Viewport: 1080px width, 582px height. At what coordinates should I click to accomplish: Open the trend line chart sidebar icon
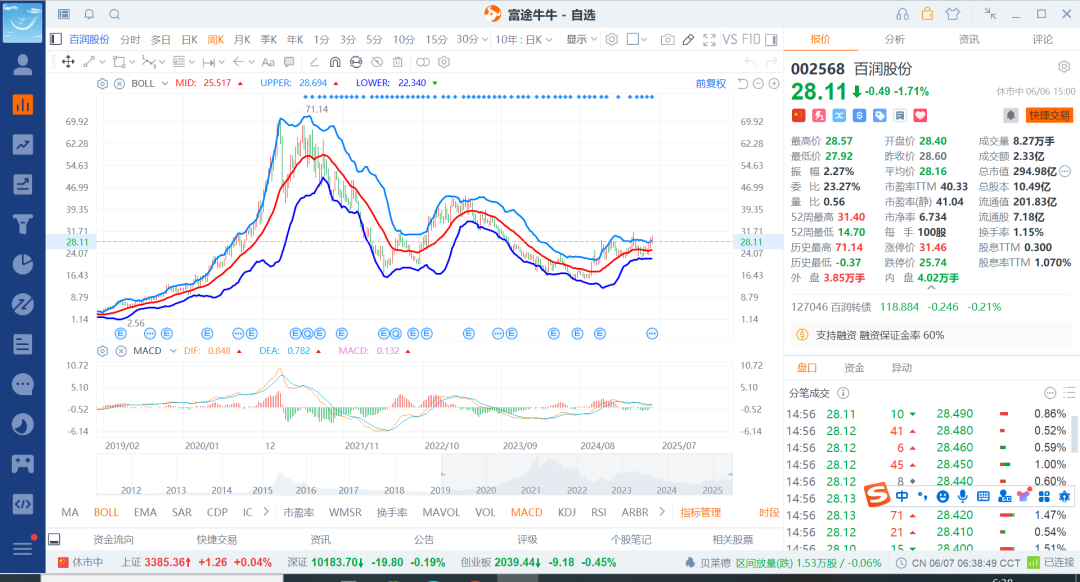click(x=23, y=145)
